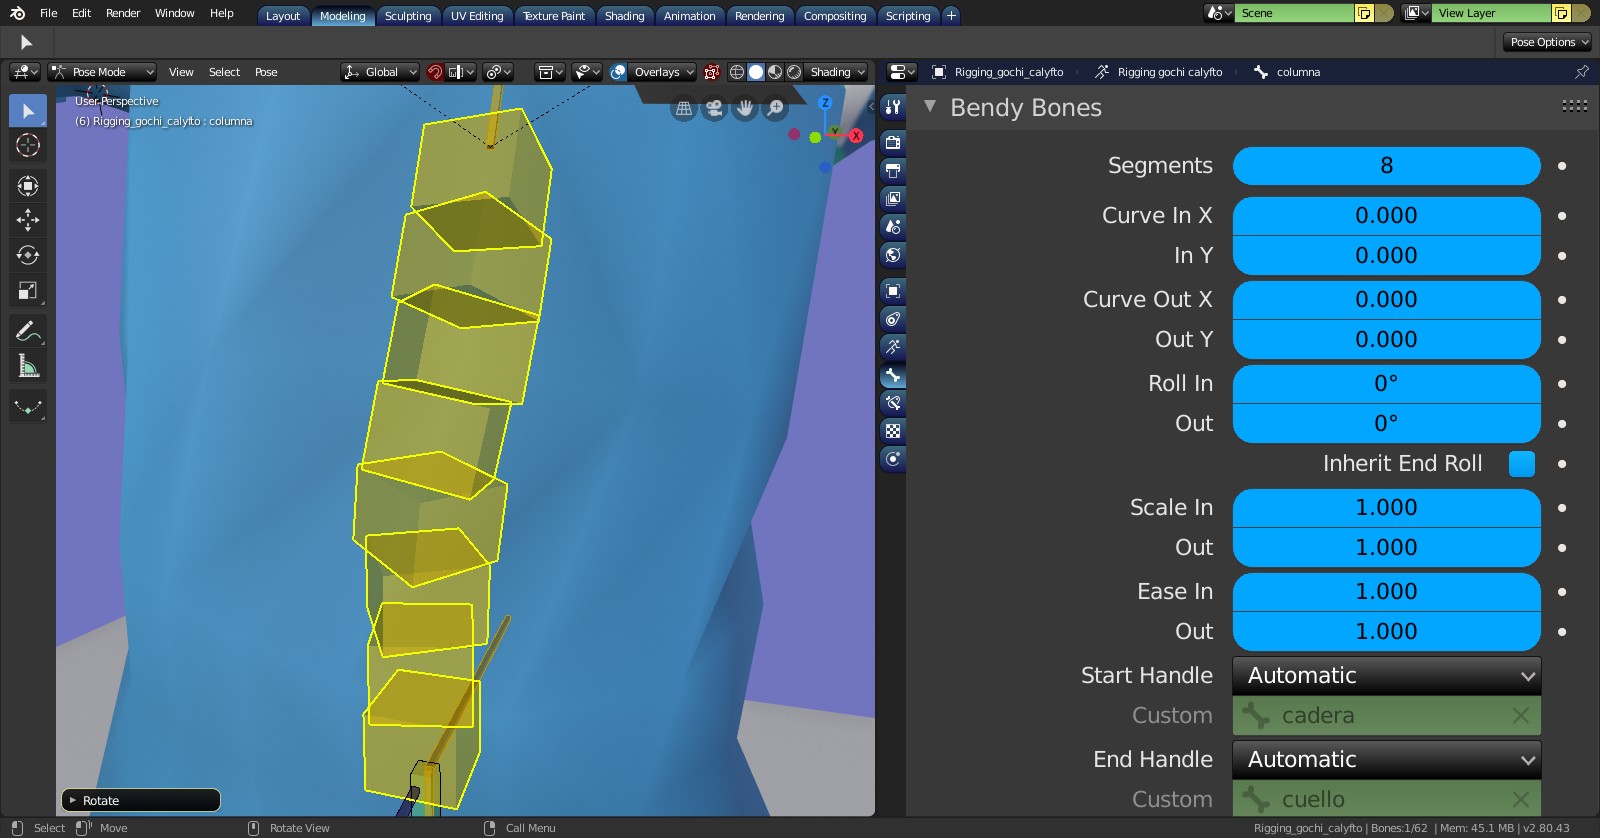Toggle Inherit End Roll checkbox

coord(1522,464)
